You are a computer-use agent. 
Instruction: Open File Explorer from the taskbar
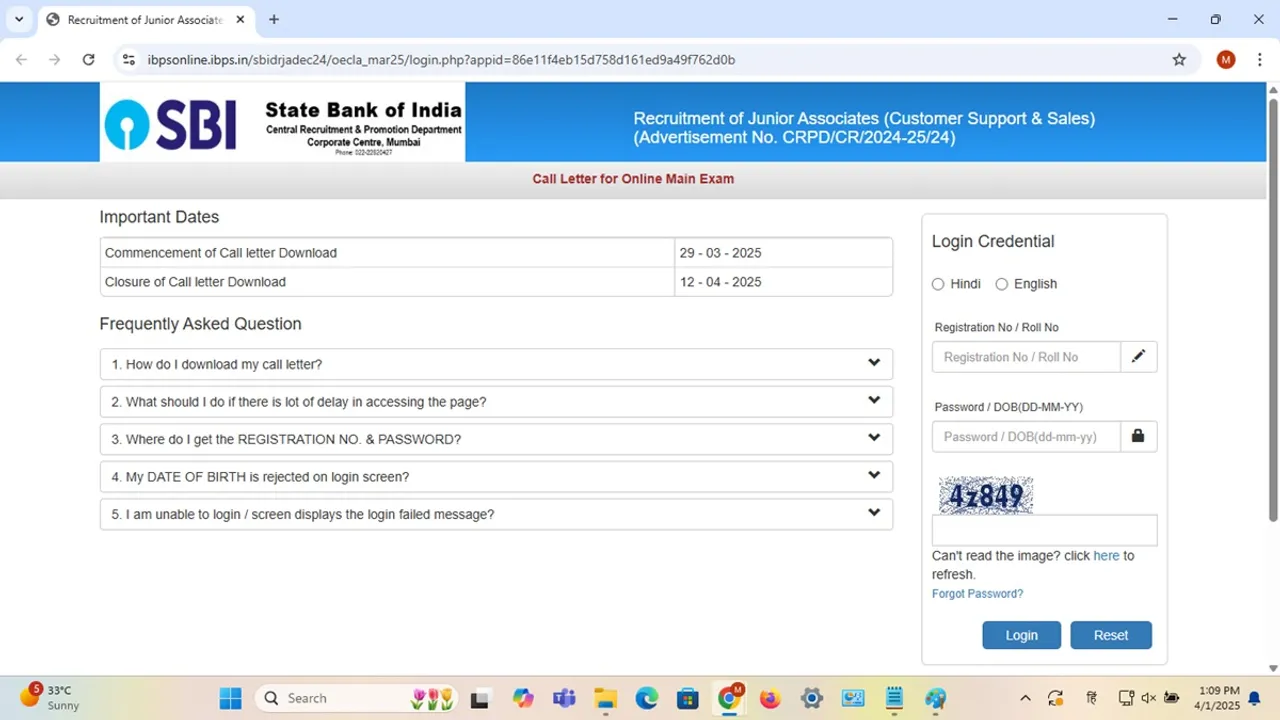(605, 698)
